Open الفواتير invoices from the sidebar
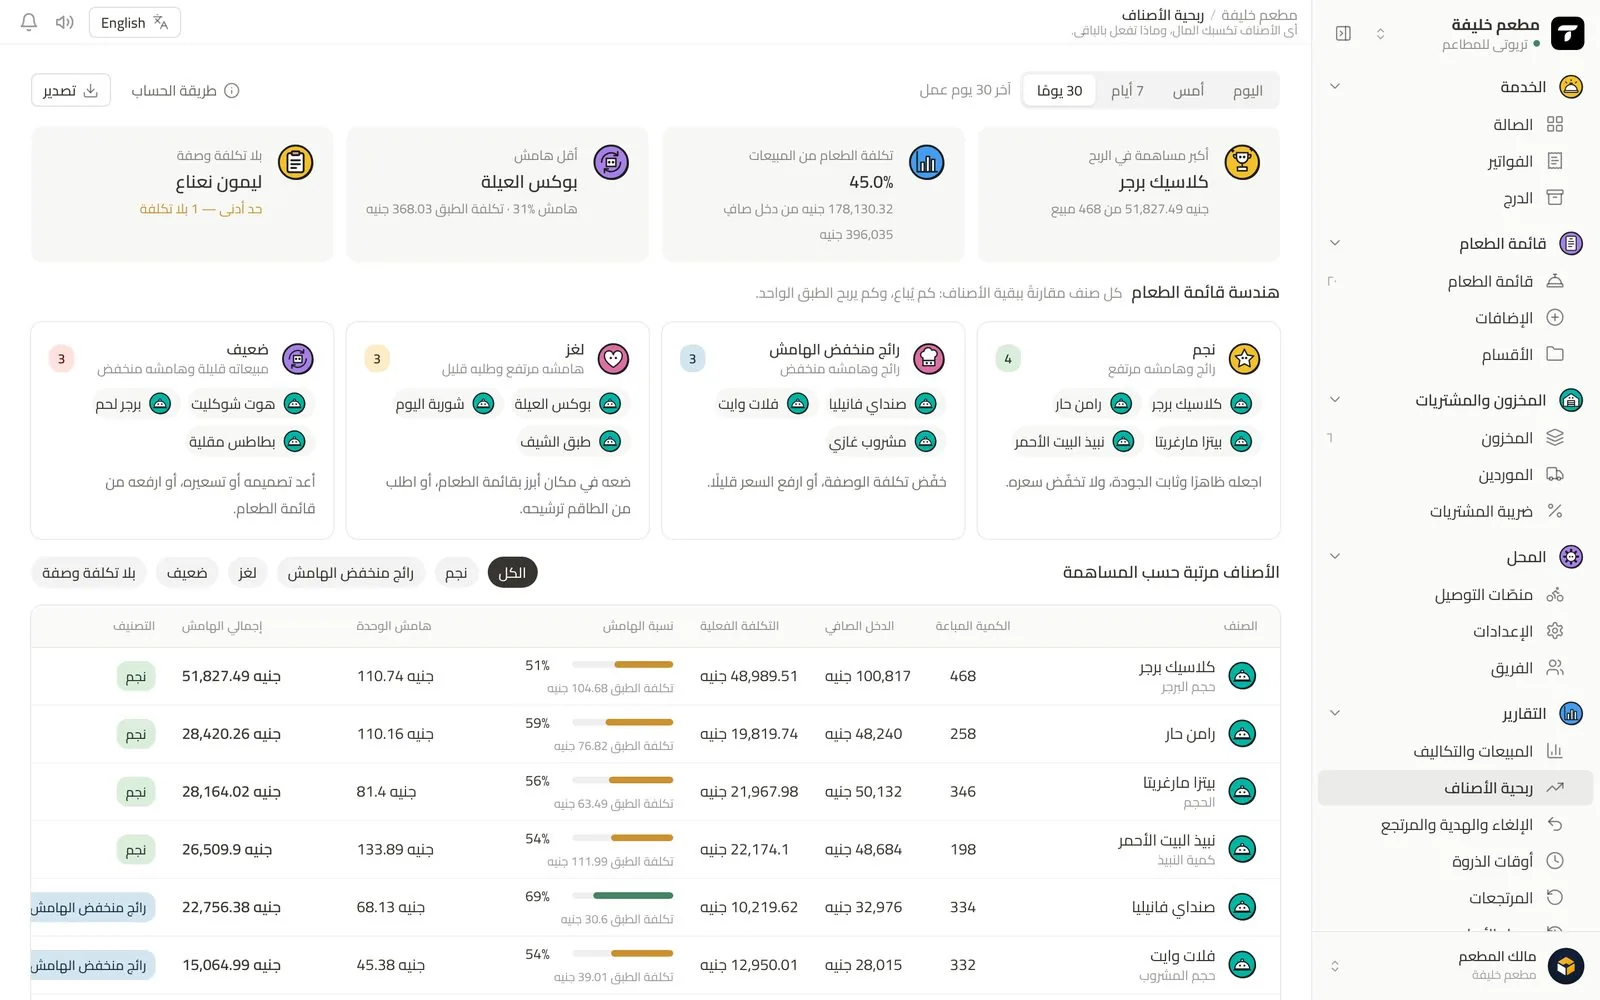1600x1000 pixels. coord(1455,161)
